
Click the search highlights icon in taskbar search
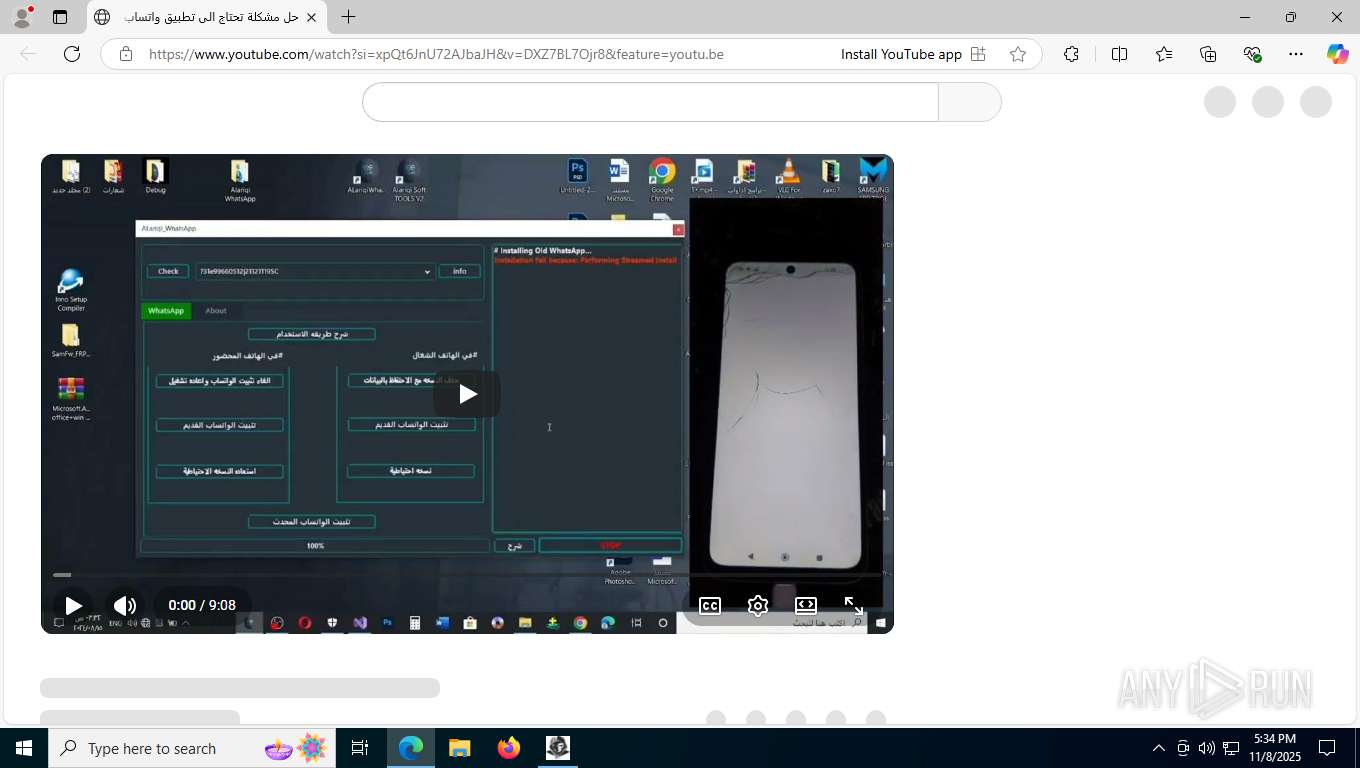tap(296, 748)
